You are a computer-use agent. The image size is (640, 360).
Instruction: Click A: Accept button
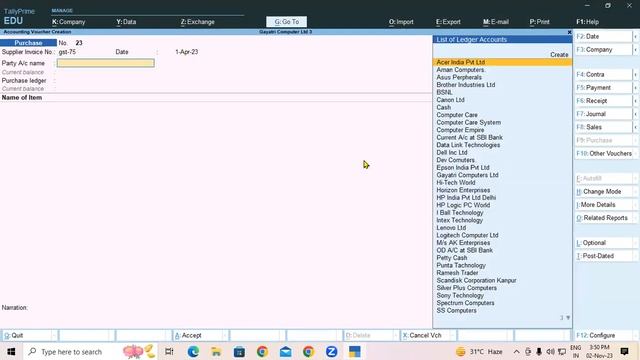pos(200,335)
